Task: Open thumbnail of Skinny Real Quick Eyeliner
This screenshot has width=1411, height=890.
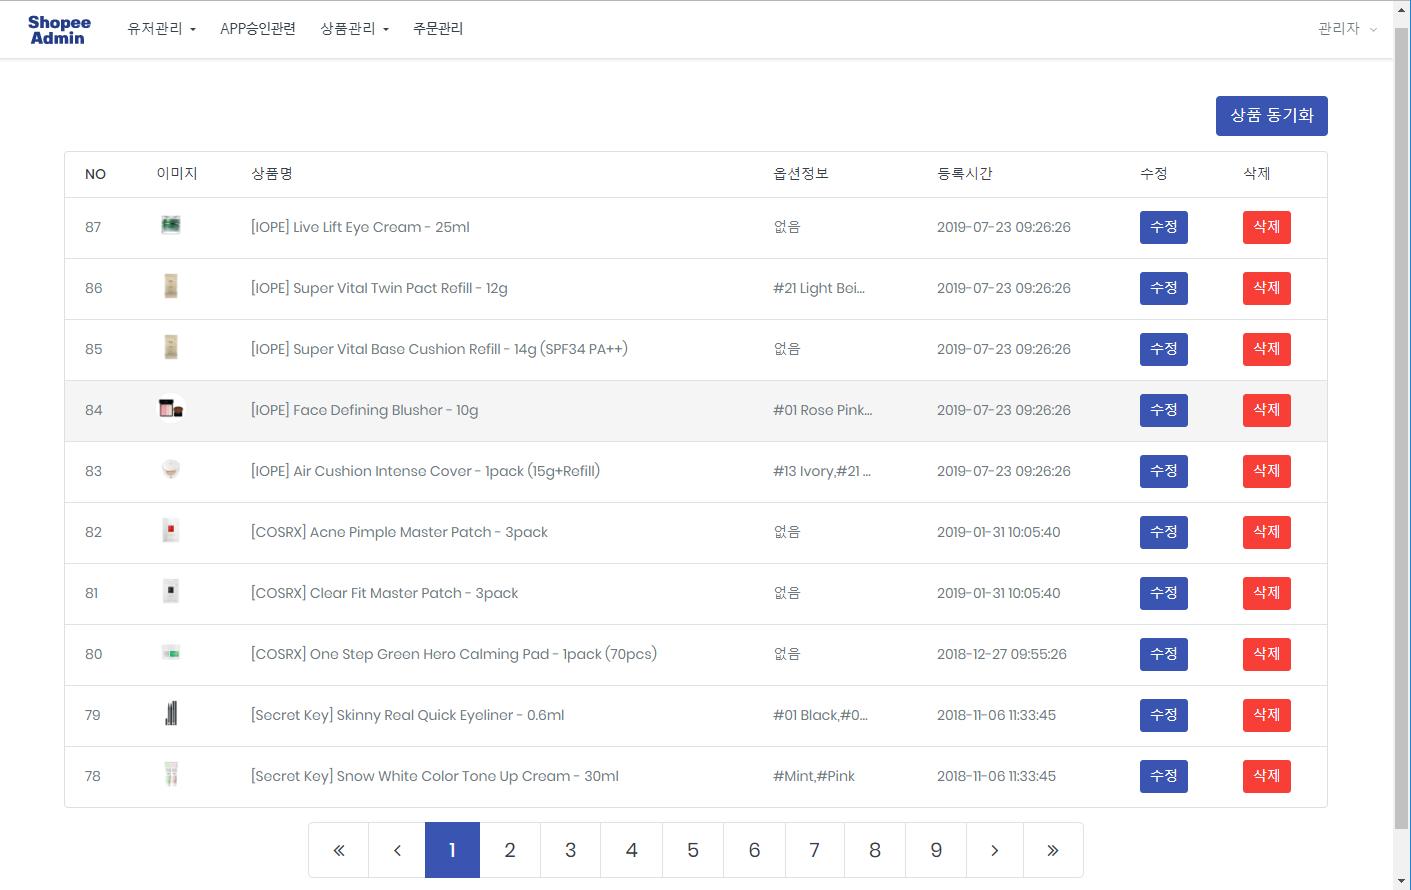Action: [171, 713]
